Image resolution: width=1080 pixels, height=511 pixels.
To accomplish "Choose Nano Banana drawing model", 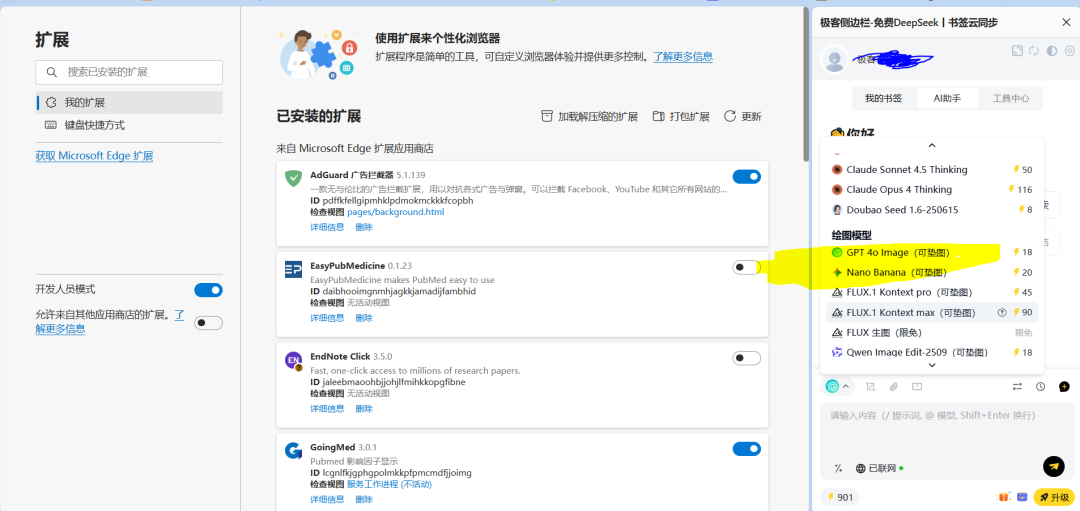I will [932, 273].
